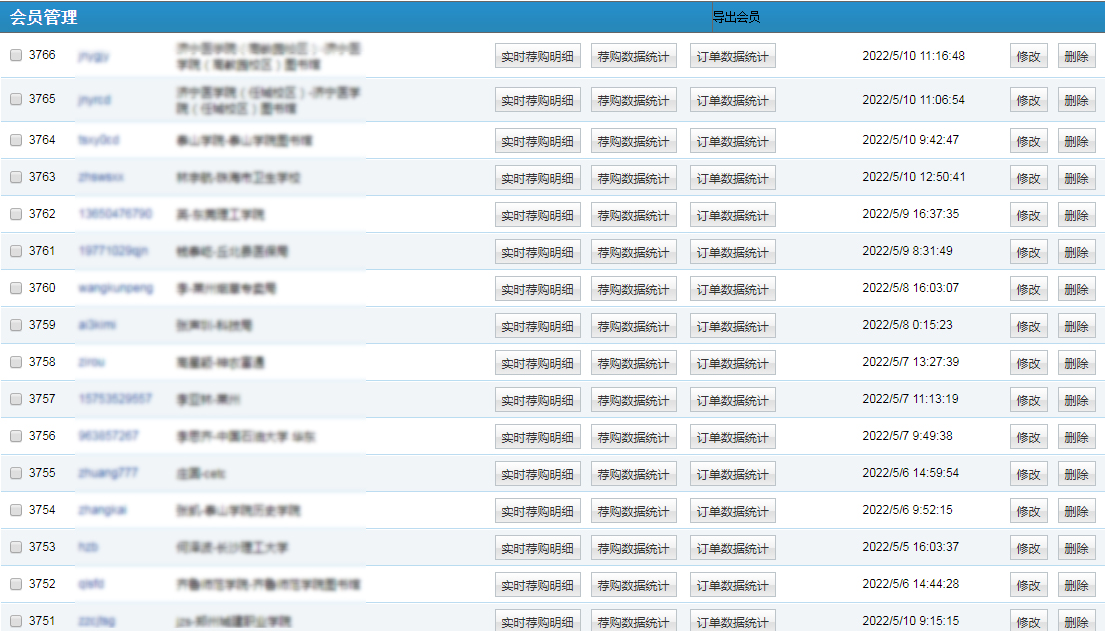Click the username link for member 3755
This screenshot has height=631, width=1105.
[x=108, y=473]
